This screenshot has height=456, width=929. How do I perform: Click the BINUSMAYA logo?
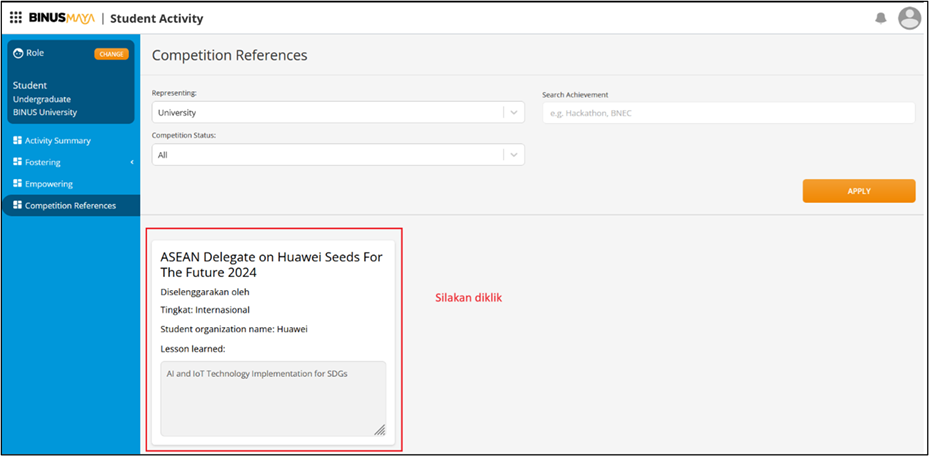pos(62,18)
